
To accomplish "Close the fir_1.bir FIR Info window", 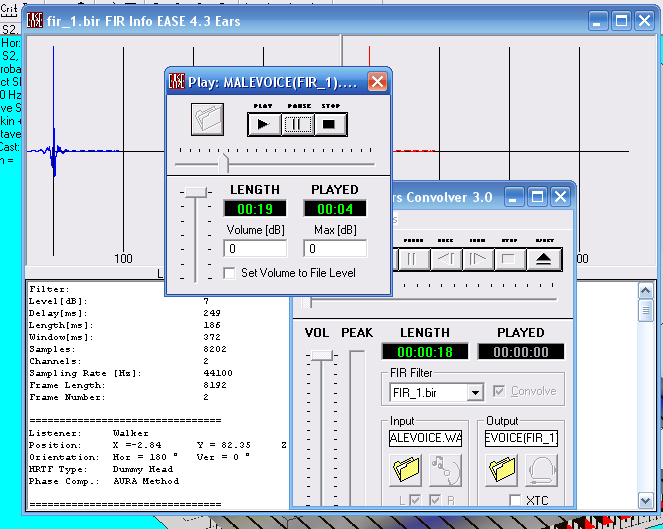I will click(645, 21).
